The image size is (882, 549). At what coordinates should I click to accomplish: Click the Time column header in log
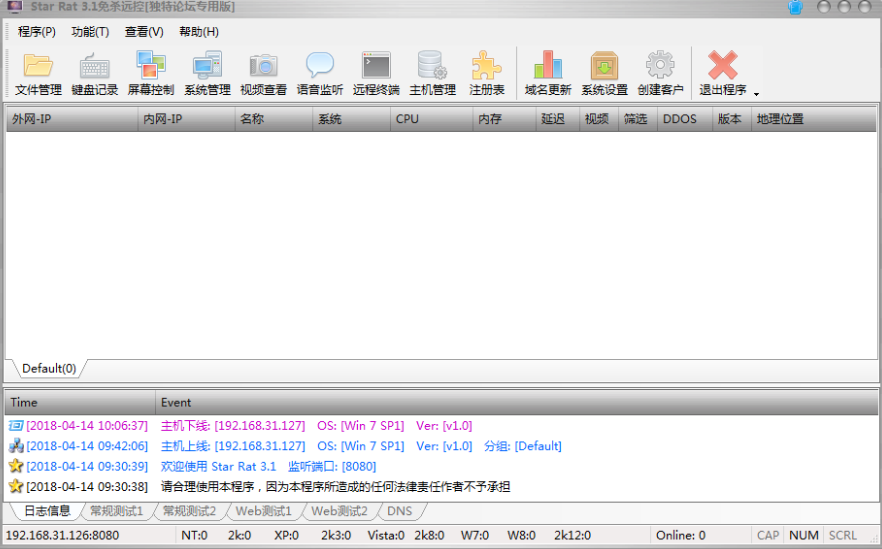[x=80, y=402]
